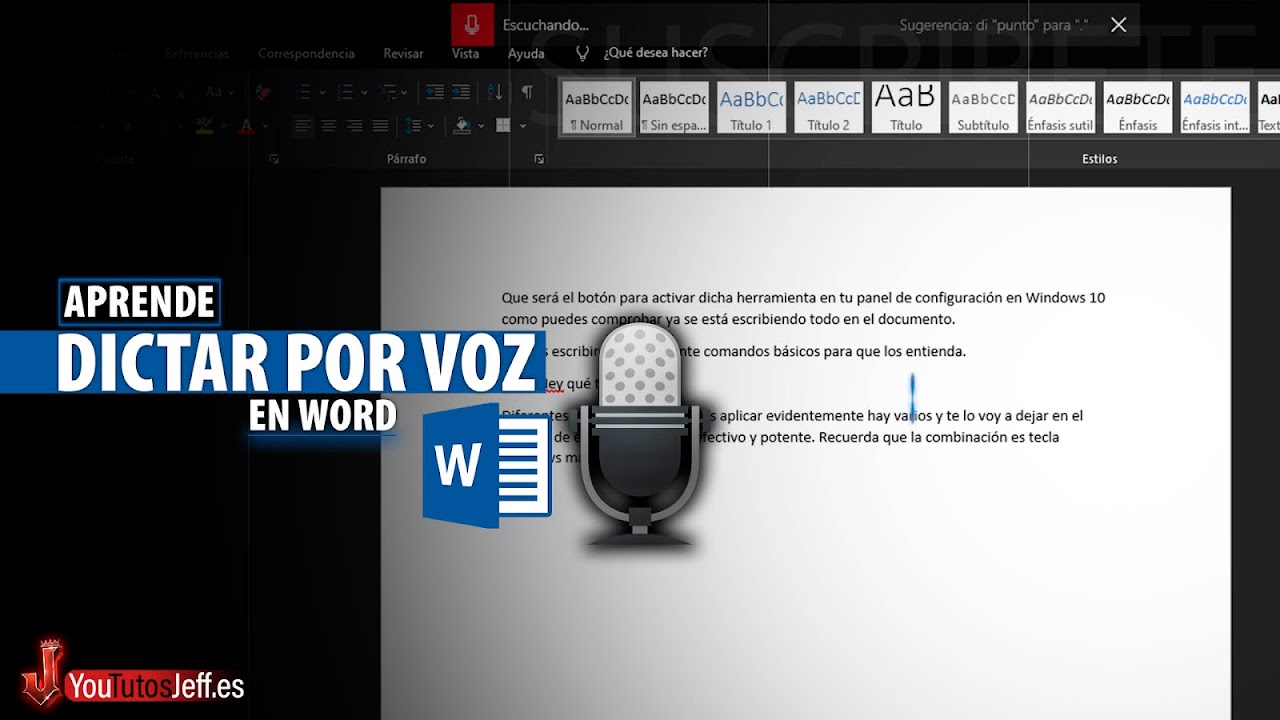
Task: Open the Revisar tab
Action: pyautogui.click(x=403, y=53)
